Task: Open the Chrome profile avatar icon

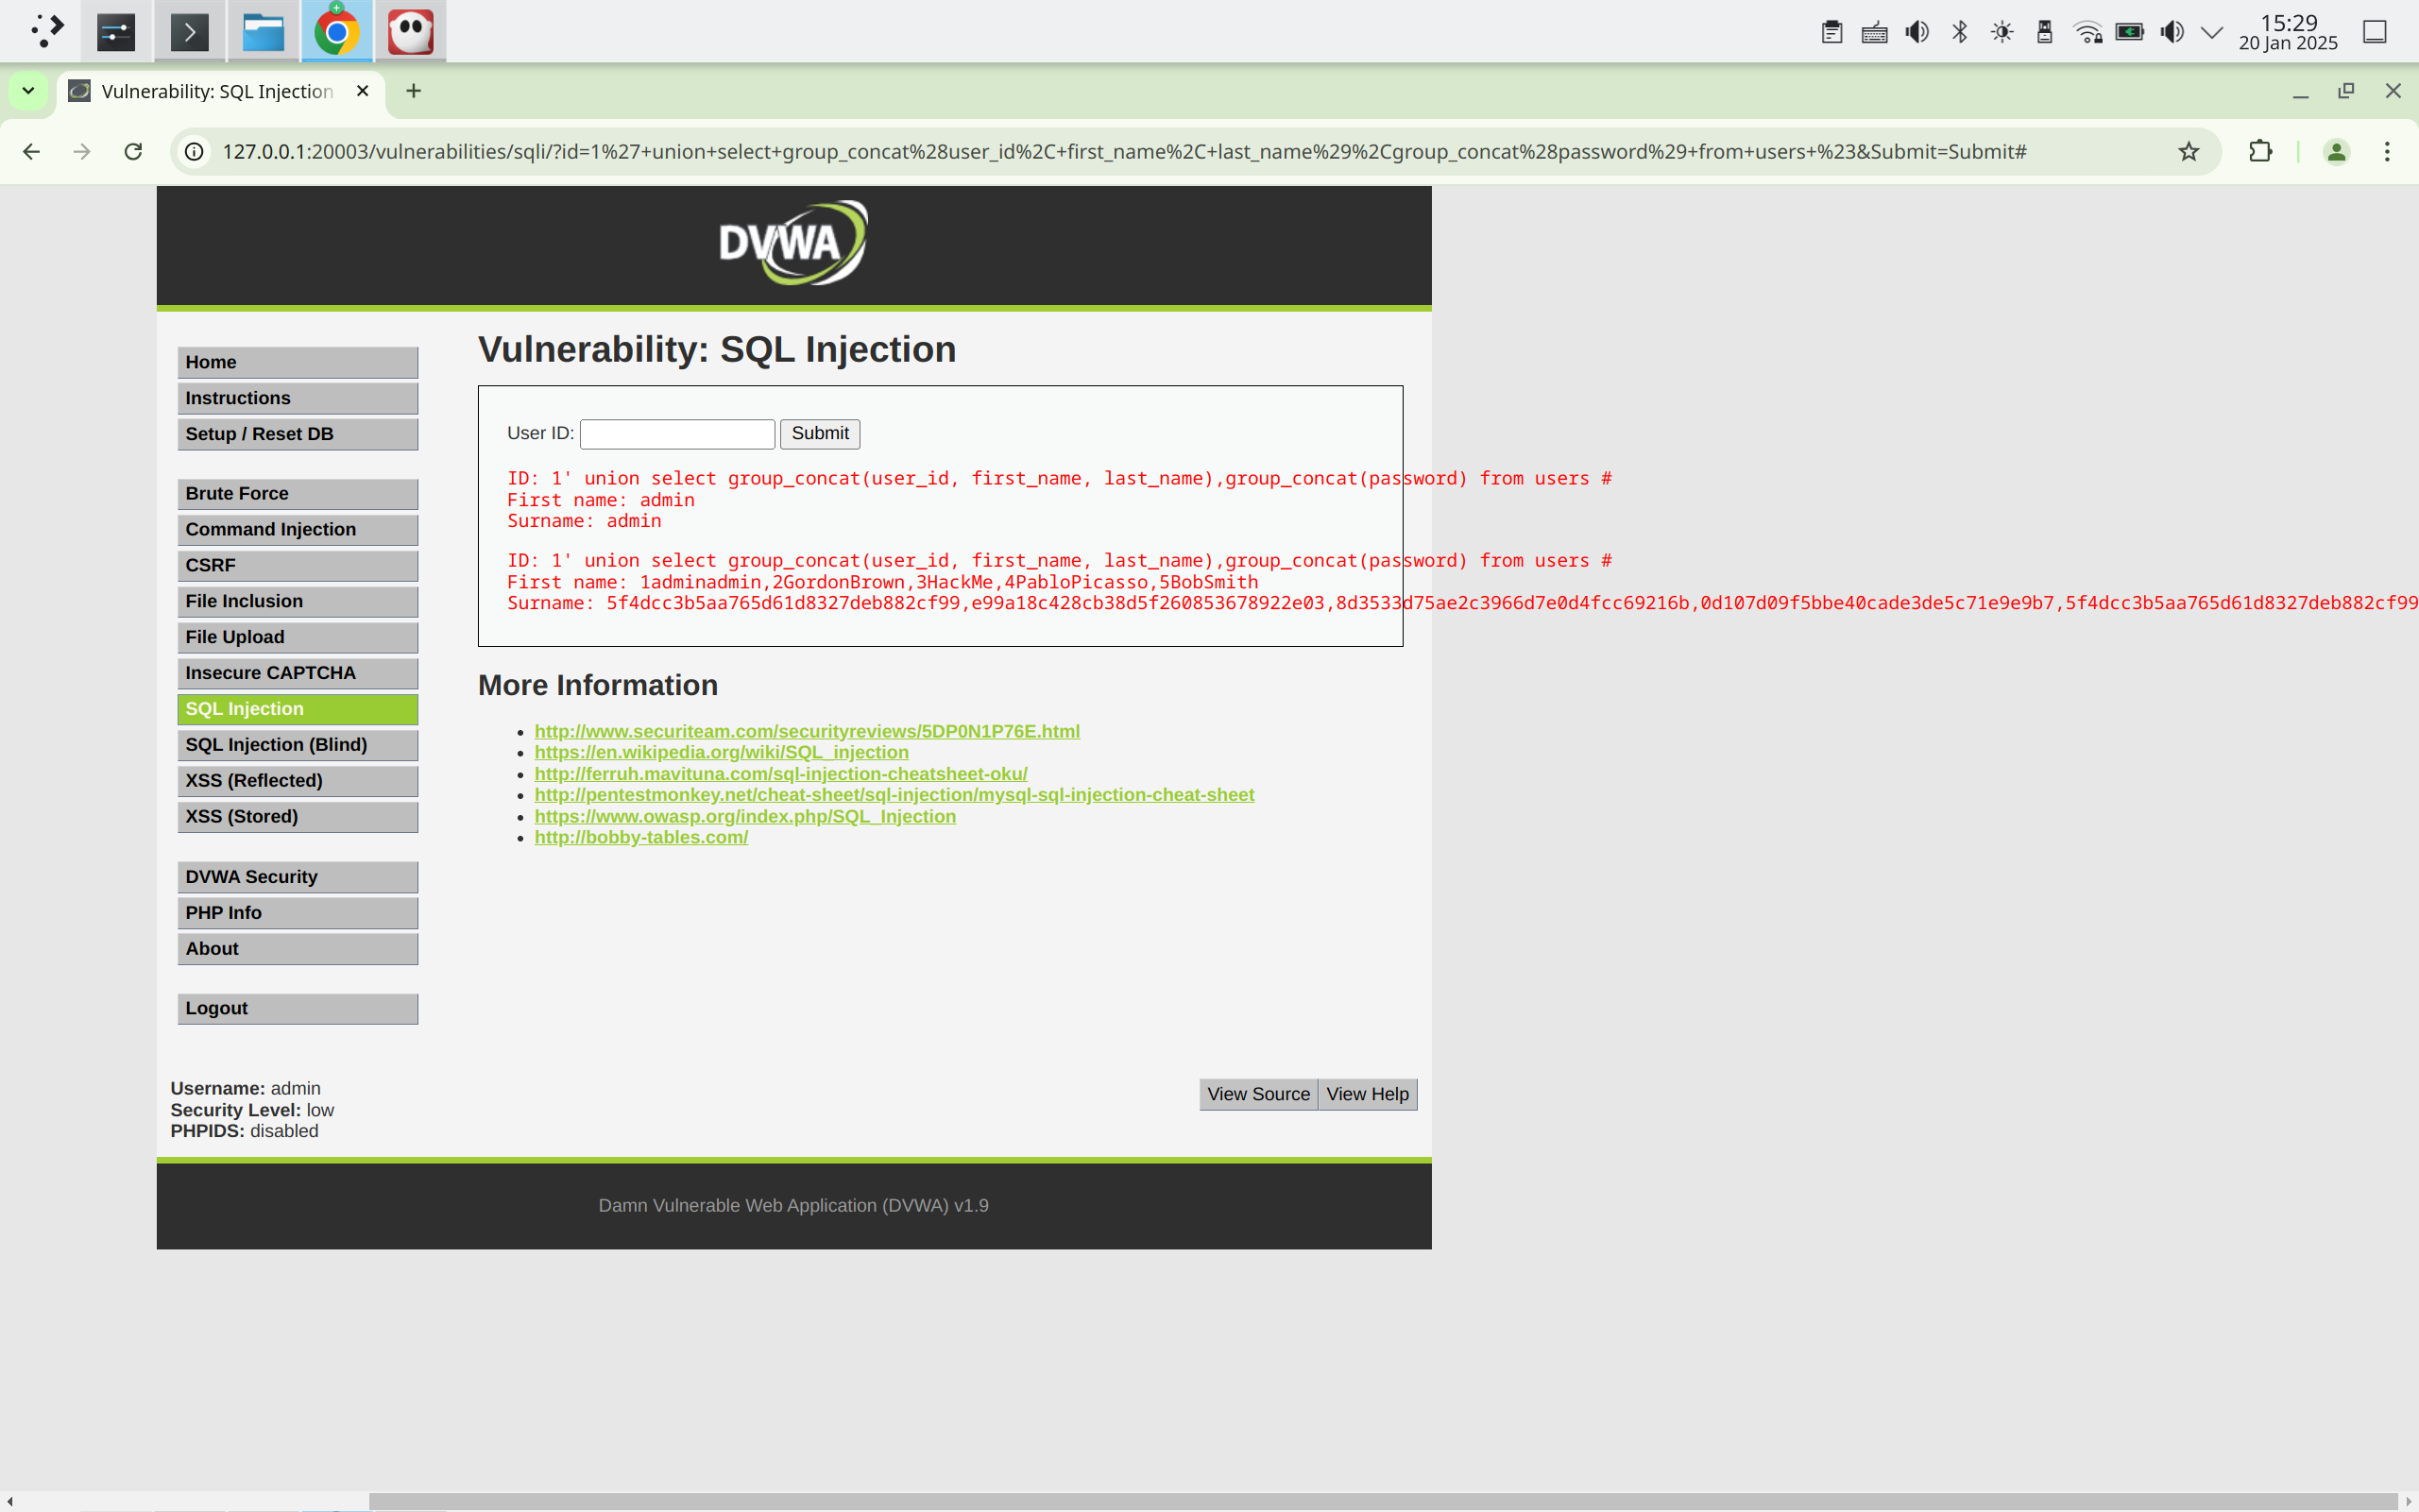Action: coord(2336,151)
